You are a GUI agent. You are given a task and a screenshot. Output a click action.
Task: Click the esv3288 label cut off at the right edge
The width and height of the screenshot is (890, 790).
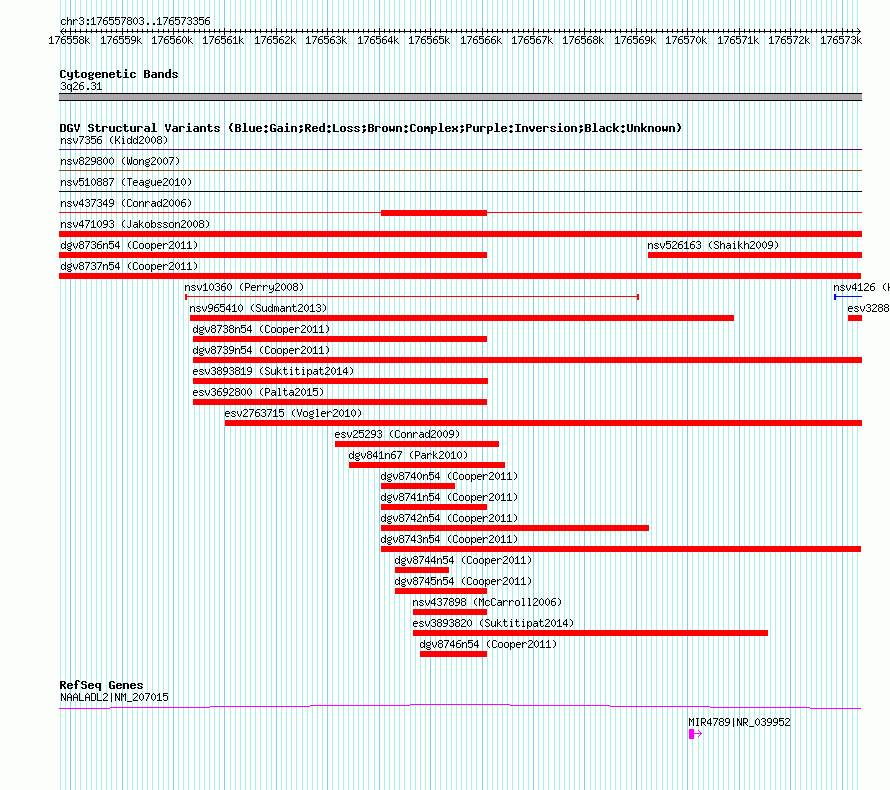[868, 308]
